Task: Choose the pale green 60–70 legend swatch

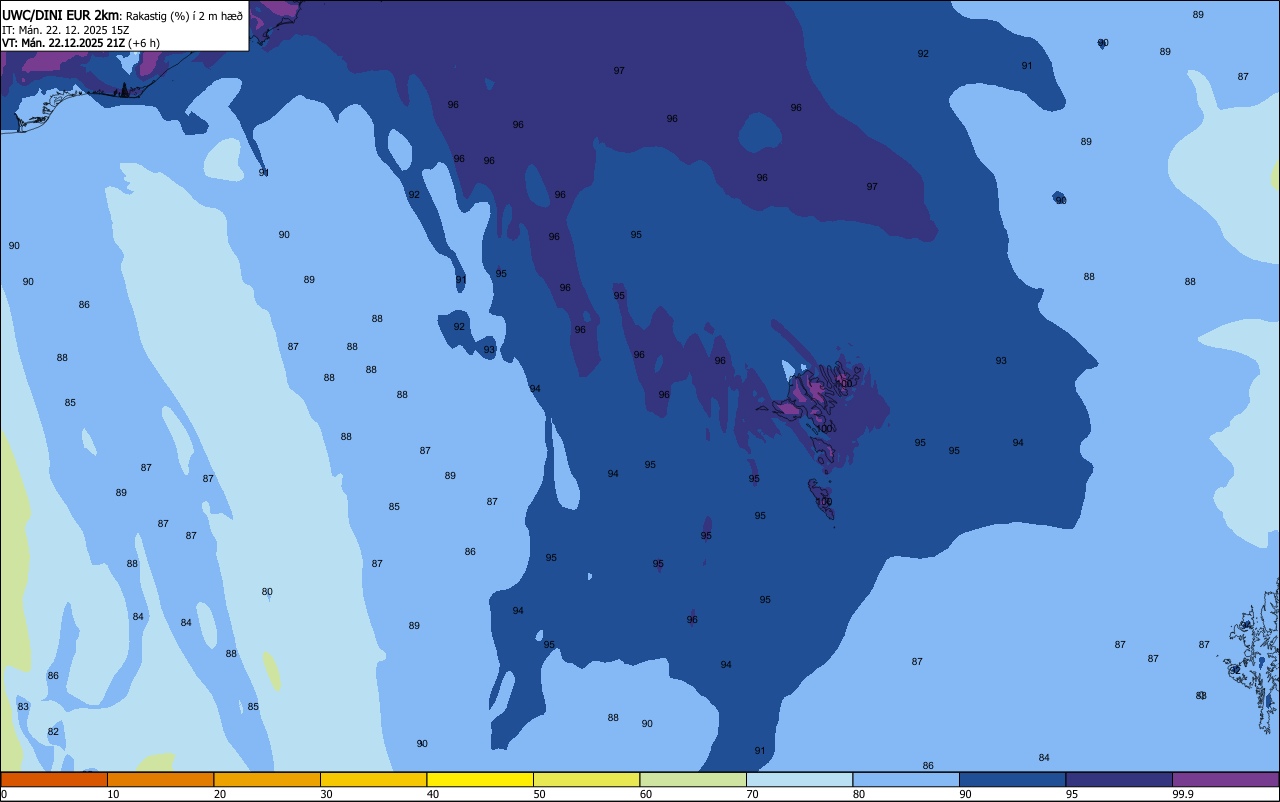Action: tap(693, 779)
